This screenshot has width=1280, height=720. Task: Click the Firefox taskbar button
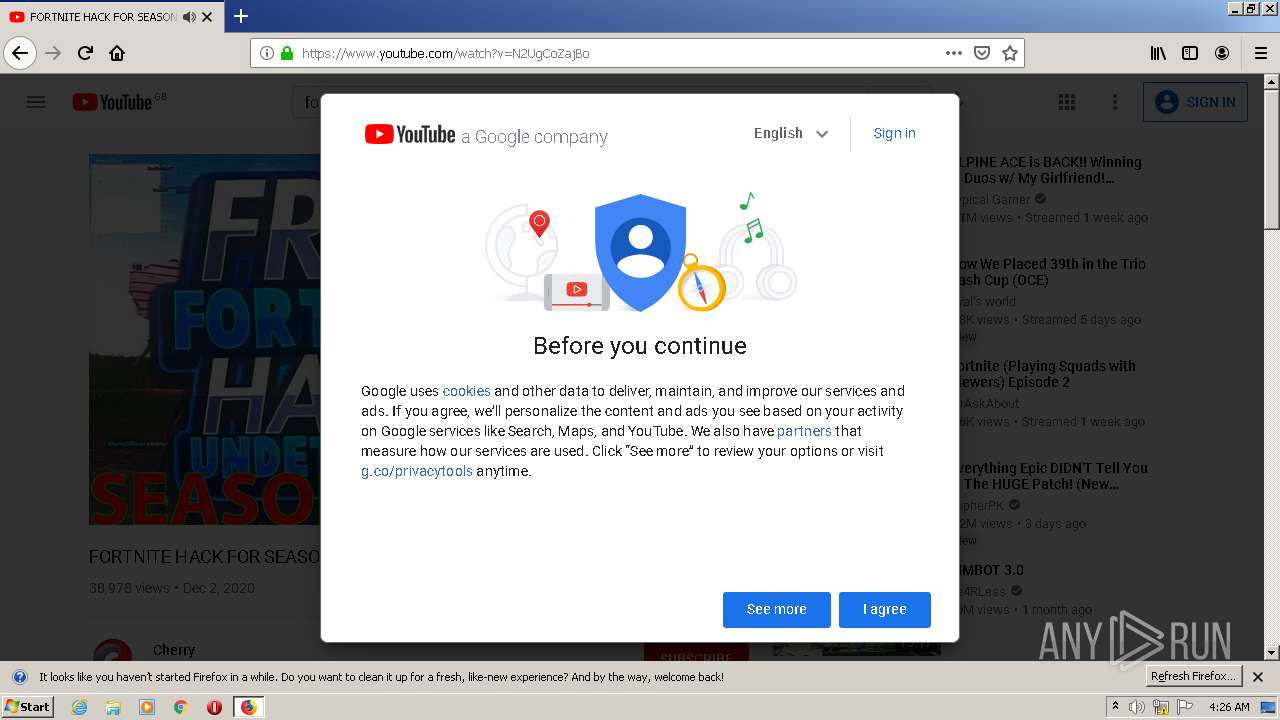tap(248, 707)
